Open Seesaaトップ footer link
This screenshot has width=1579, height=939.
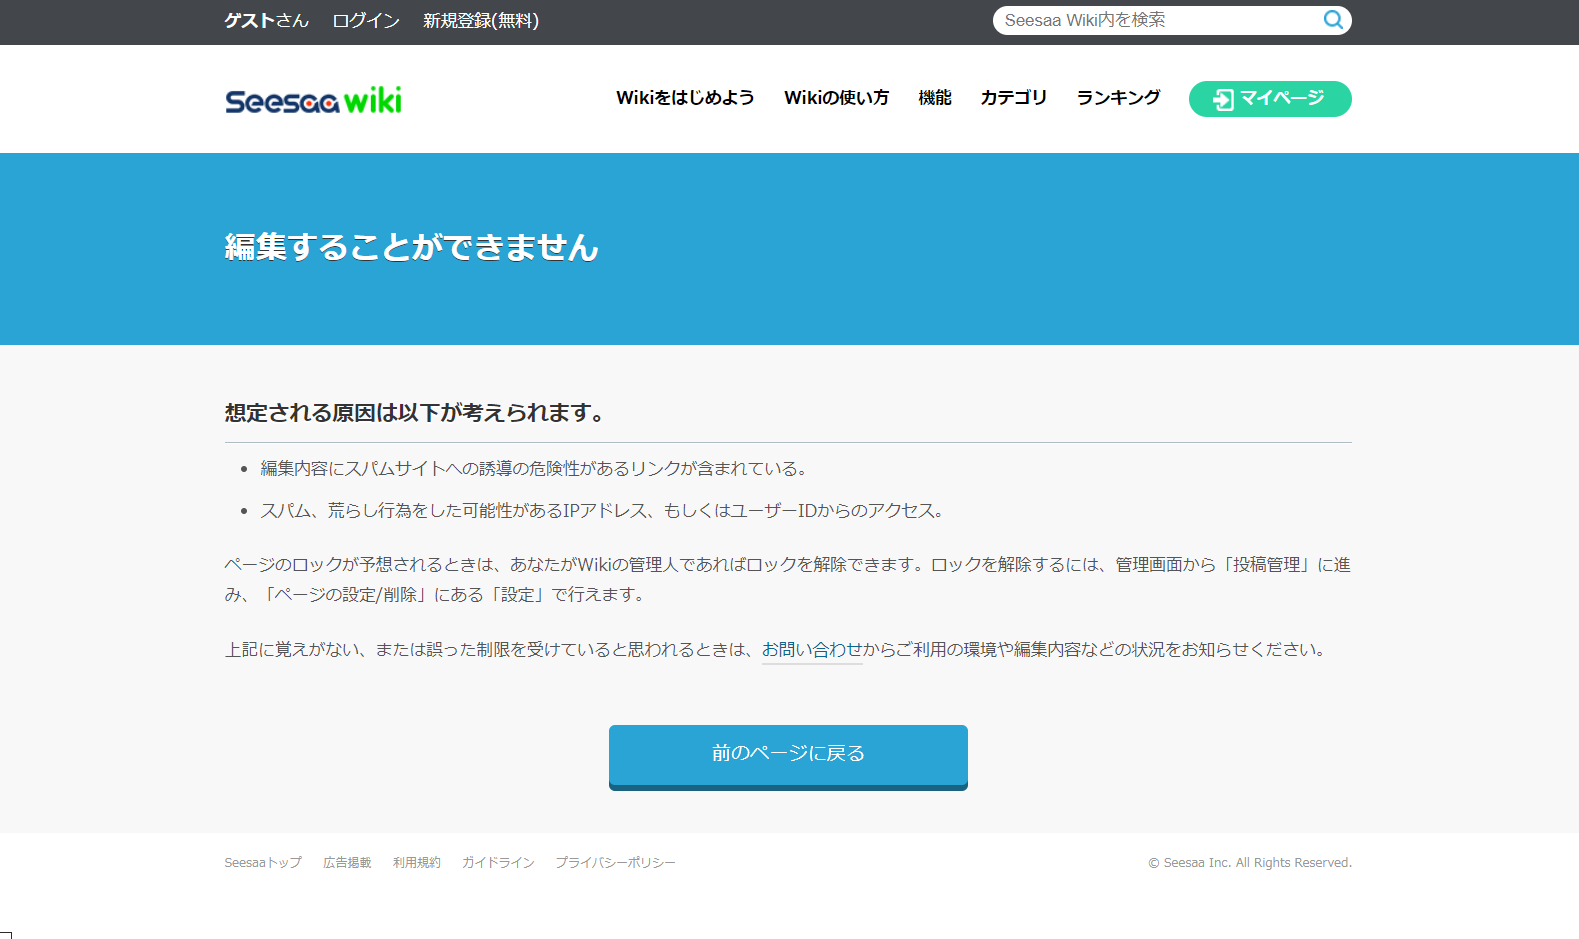pyautogui.click(x=263, y=863)
